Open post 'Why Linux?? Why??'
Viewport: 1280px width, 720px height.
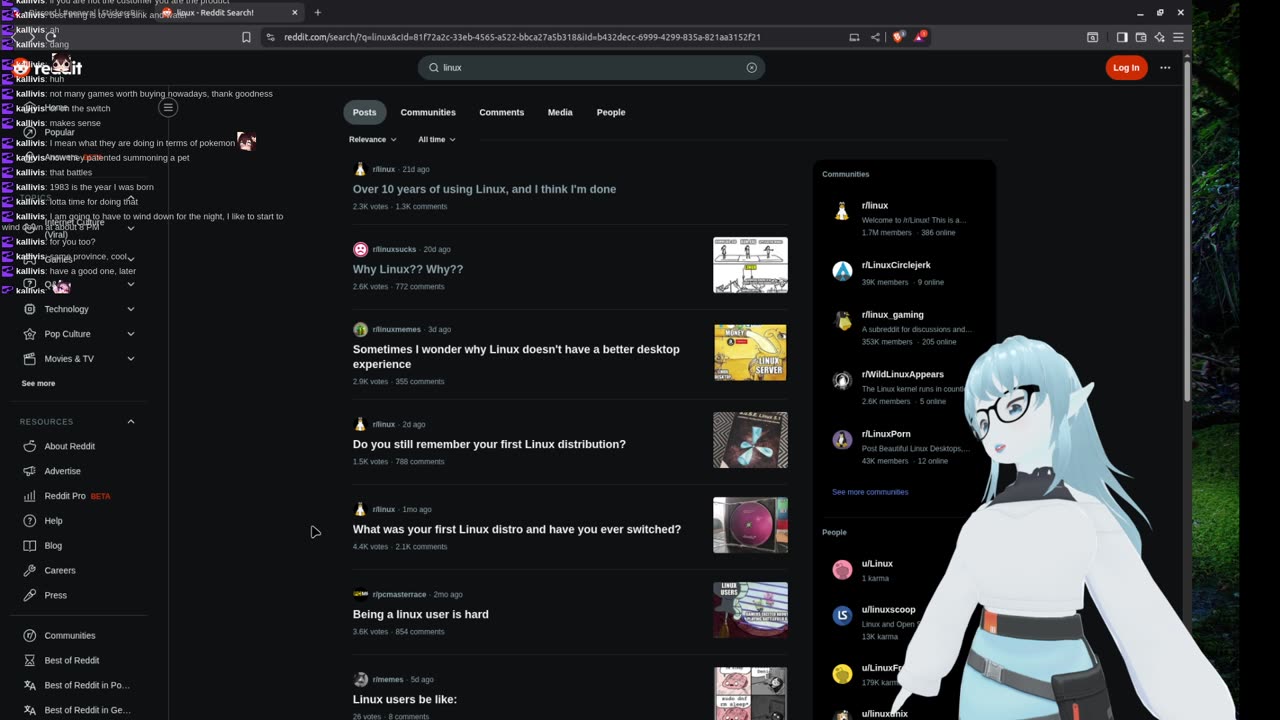click(408, 269)
